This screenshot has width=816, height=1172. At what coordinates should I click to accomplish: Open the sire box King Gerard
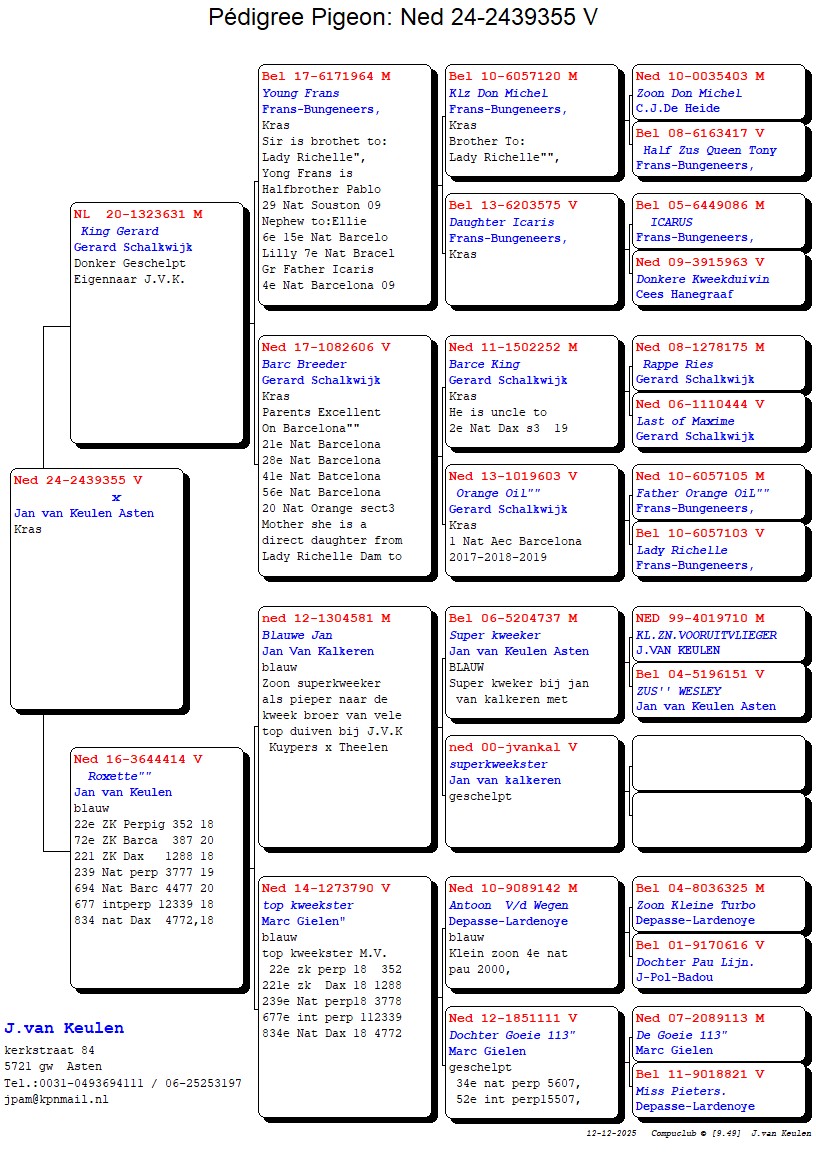(157, 321)
